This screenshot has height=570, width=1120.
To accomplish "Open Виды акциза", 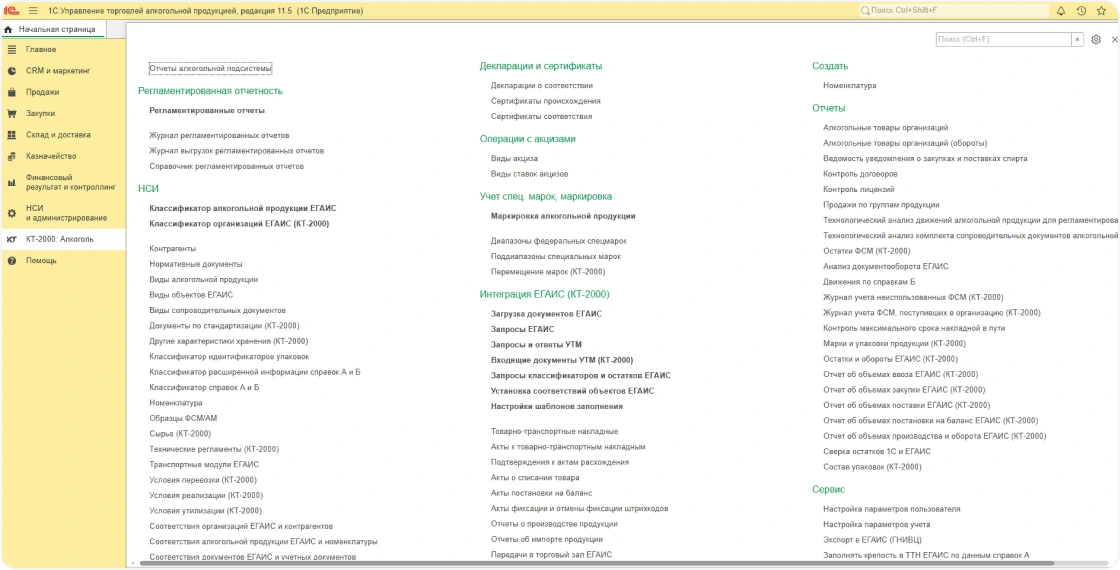I will (x=514, y=159).
